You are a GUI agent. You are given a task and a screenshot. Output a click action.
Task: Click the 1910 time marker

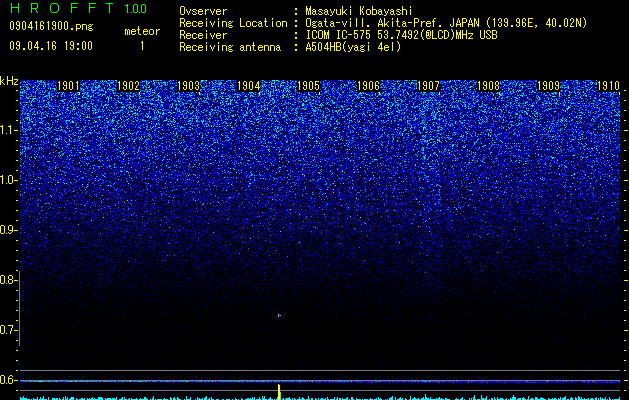coord(609,86)
